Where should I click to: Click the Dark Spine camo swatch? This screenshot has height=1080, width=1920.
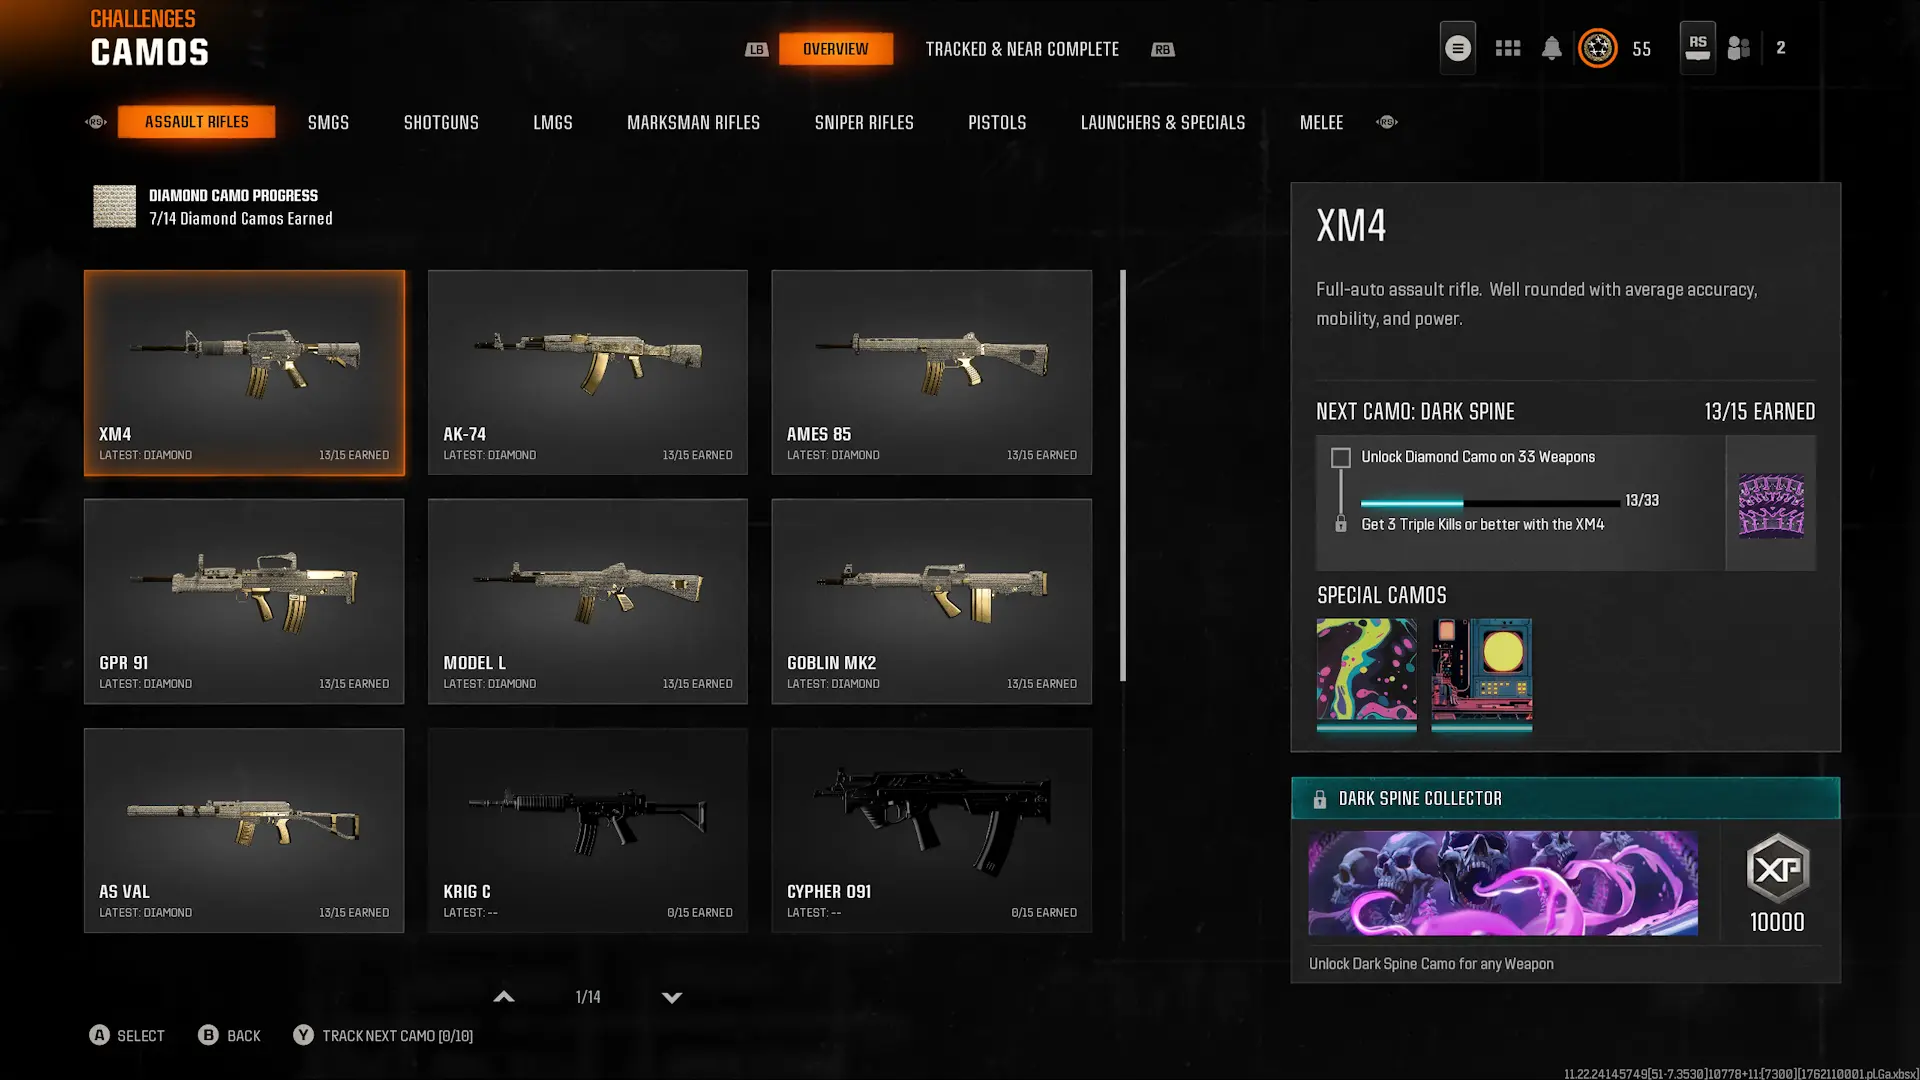(1771, 505)
